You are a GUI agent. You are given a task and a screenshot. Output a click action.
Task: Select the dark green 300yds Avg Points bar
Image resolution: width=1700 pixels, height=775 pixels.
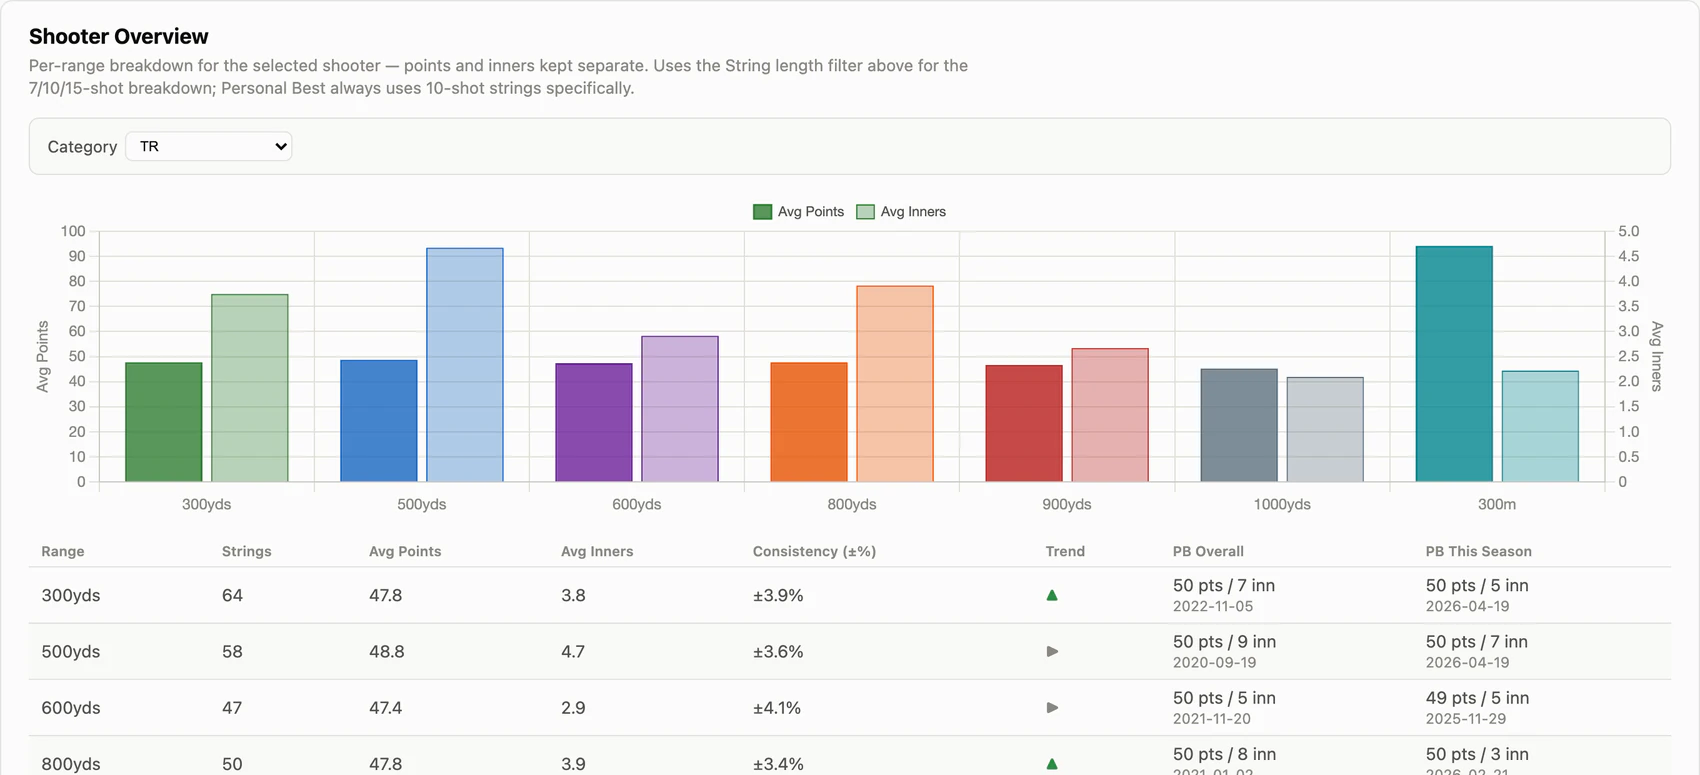pos(164,422)
